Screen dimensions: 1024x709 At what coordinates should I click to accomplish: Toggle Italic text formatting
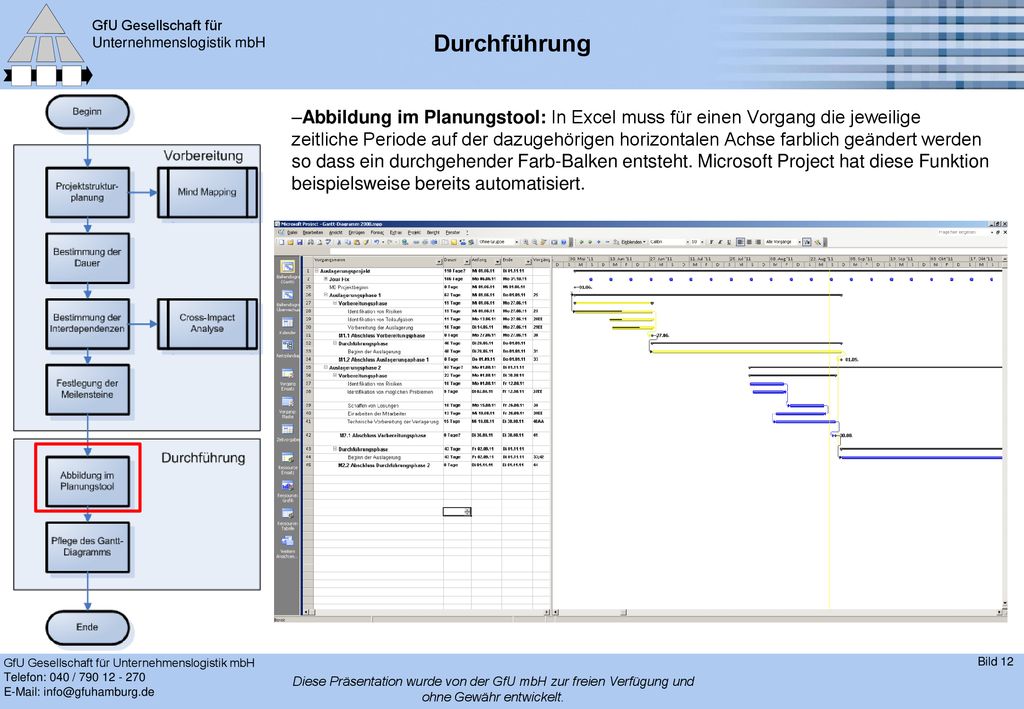720,242
